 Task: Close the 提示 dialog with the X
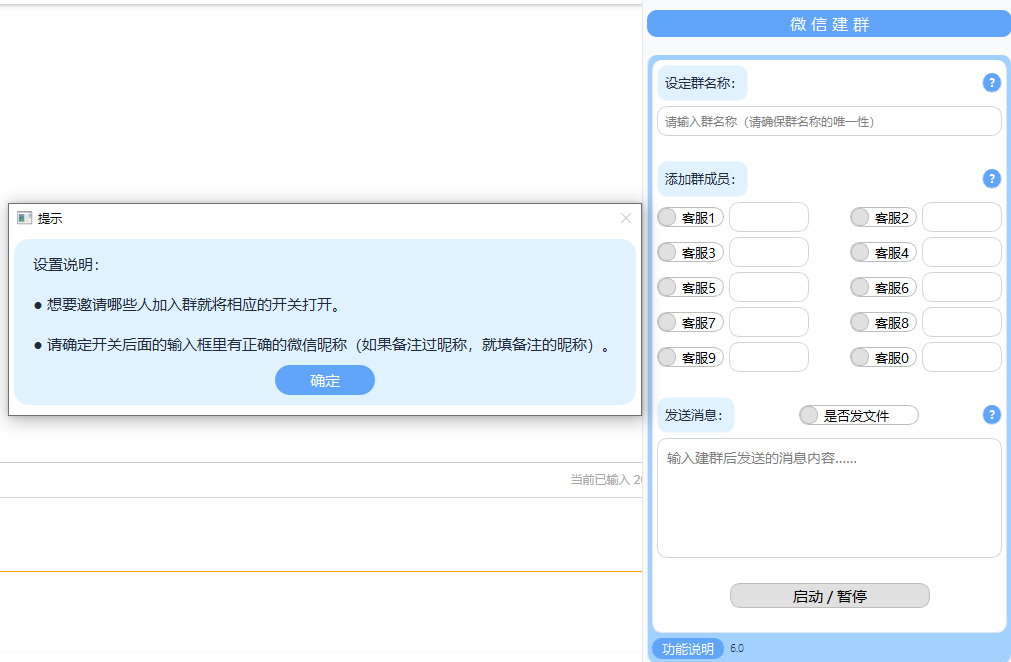625,218
